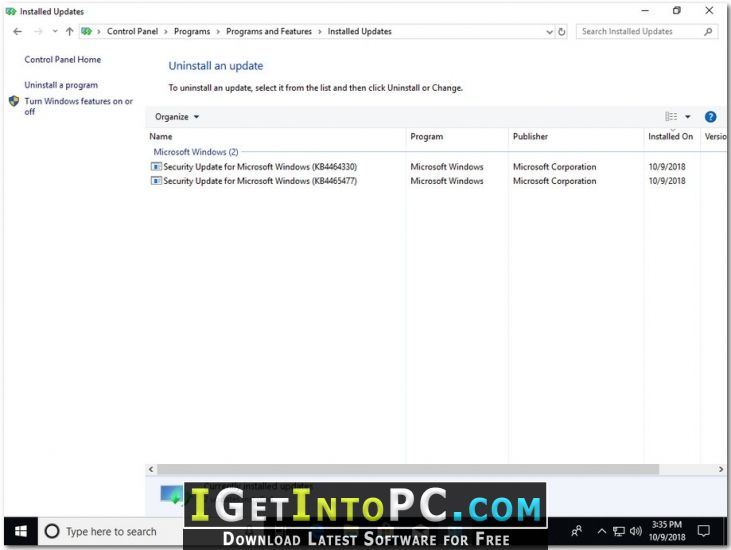Viewport: 731px width, 550px height.
Task: Click horizontal scrollbar right arrow
Action: click(x=721, y=469)
